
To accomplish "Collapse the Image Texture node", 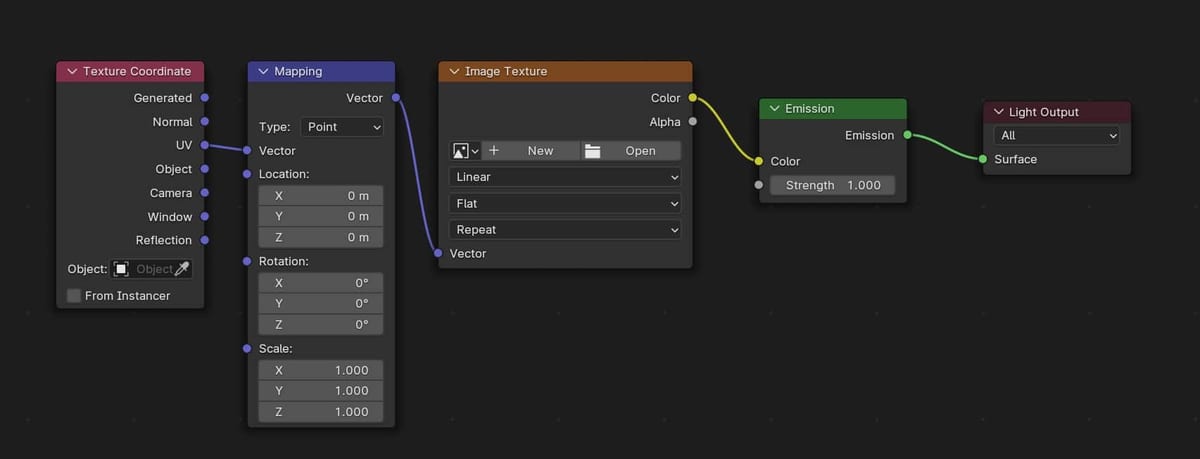I will [x=454, y=72].
